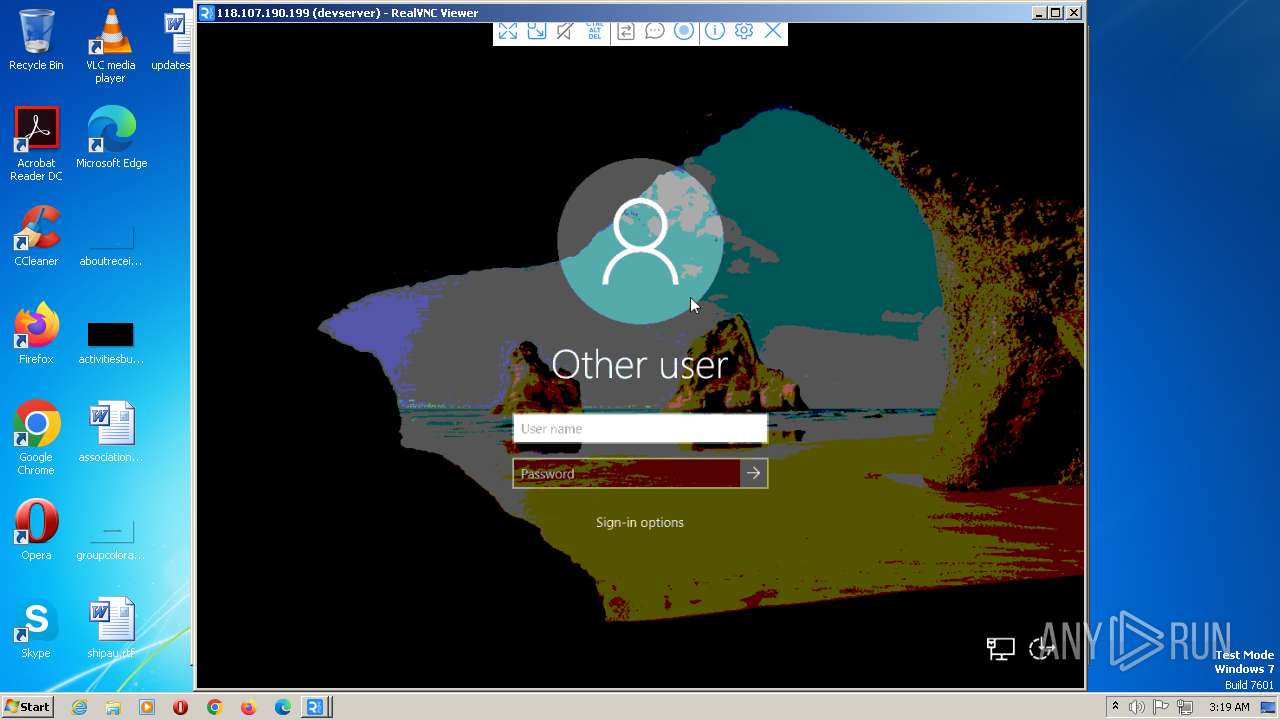The width and height of the screenshot is (1280, 720).
Task: Open the Windows Start menu
Action: pyautogui.click(x=28, y=707)
